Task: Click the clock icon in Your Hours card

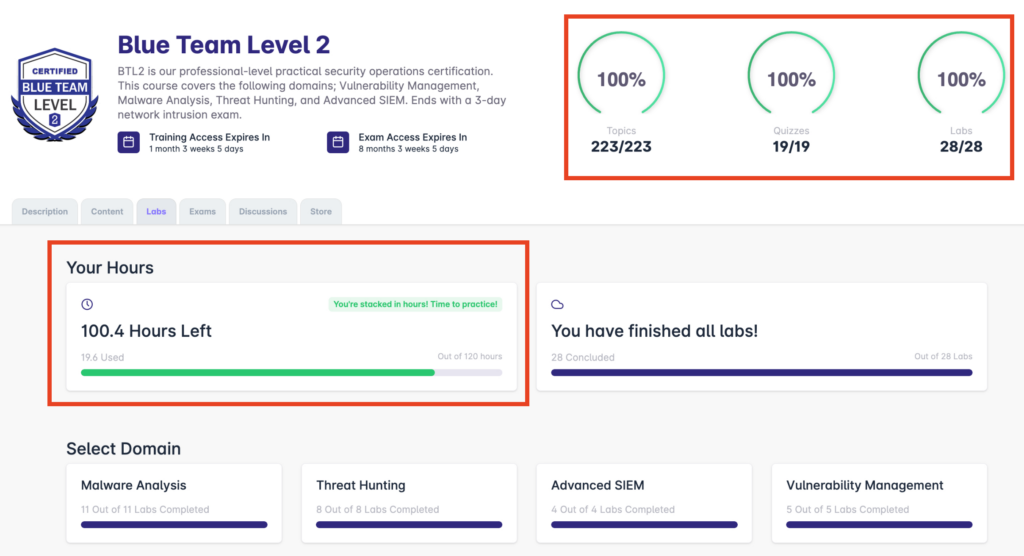Action: tap(87, 304)
